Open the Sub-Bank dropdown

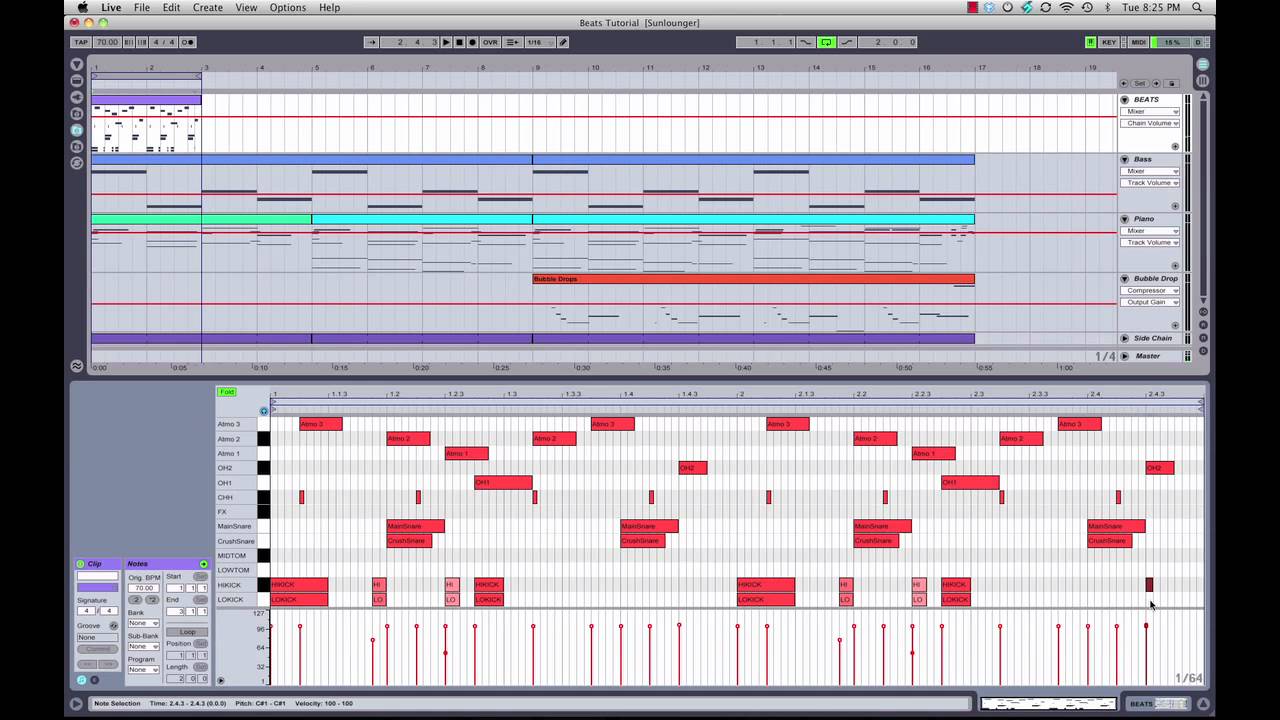[x=143, y=646]
